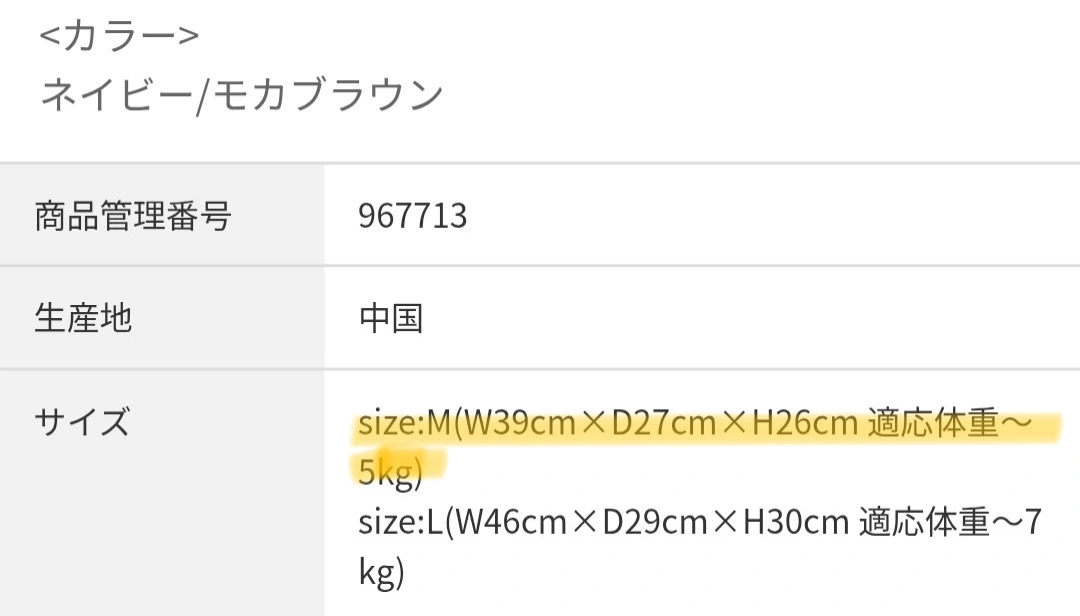Select the 中国 origin value
1080x616 pixels.
click(391, 318)
